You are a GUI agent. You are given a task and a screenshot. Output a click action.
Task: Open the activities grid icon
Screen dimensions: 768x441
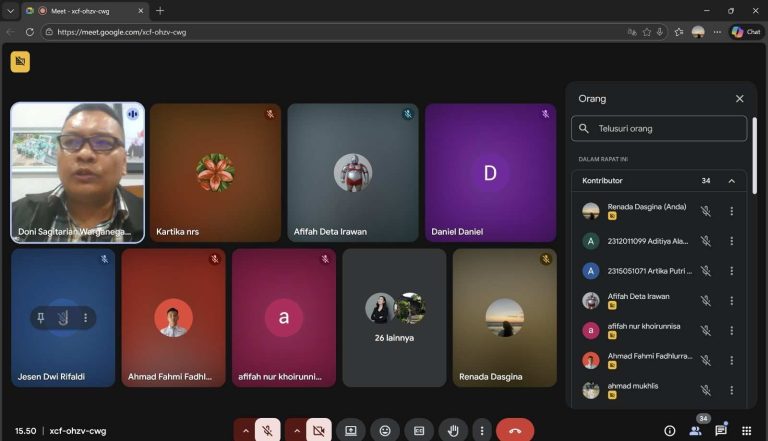tap(746, 431)
